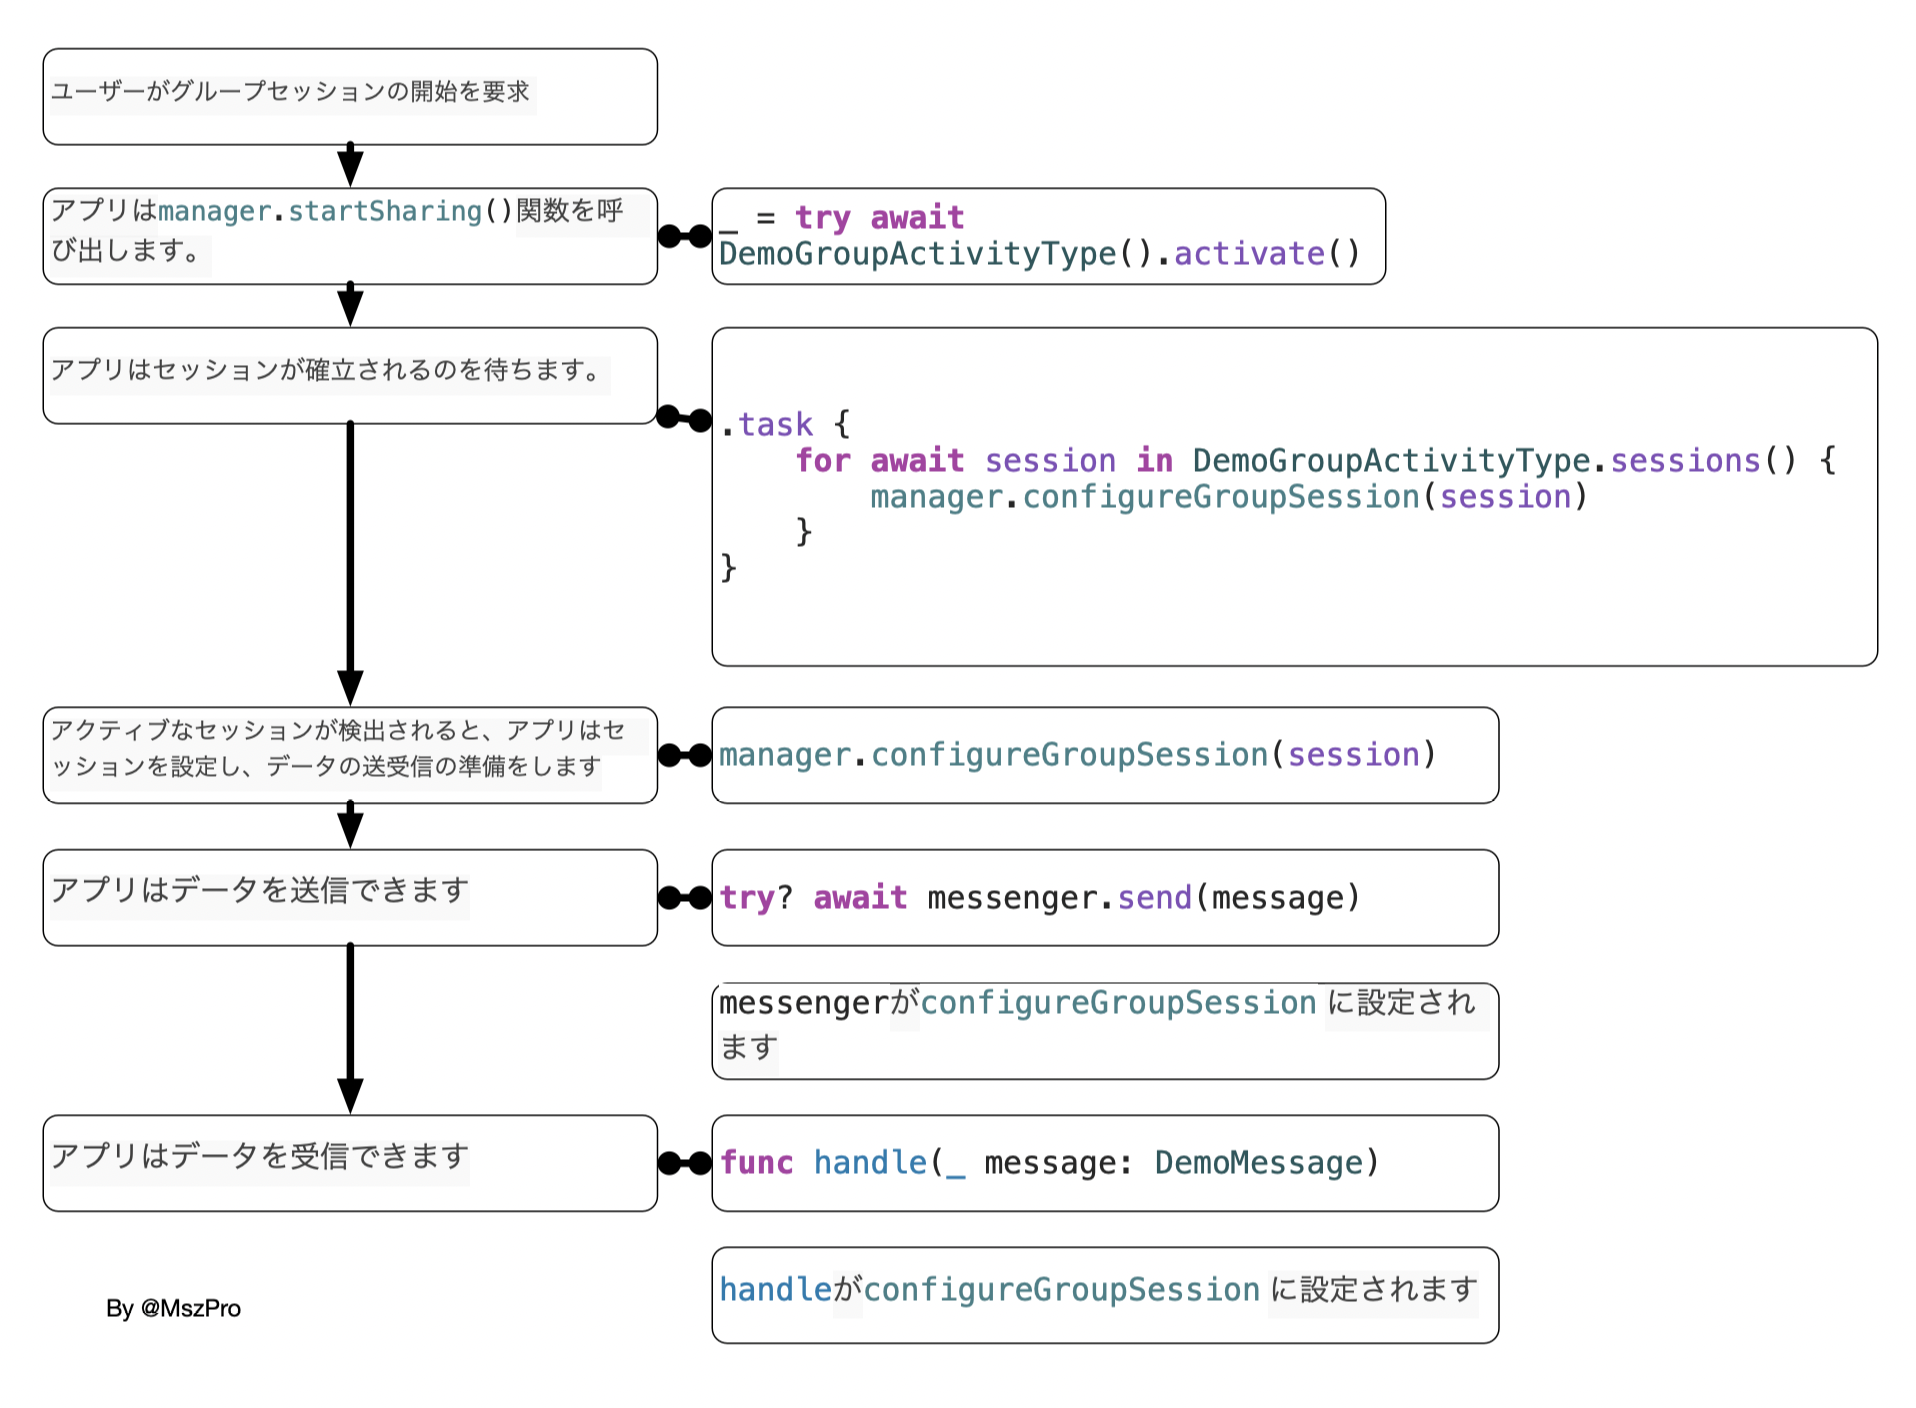Click the "try await DemoGroupActivityType().activate()" code box
This screenshot has width=1916, height=1408.
1048,236
